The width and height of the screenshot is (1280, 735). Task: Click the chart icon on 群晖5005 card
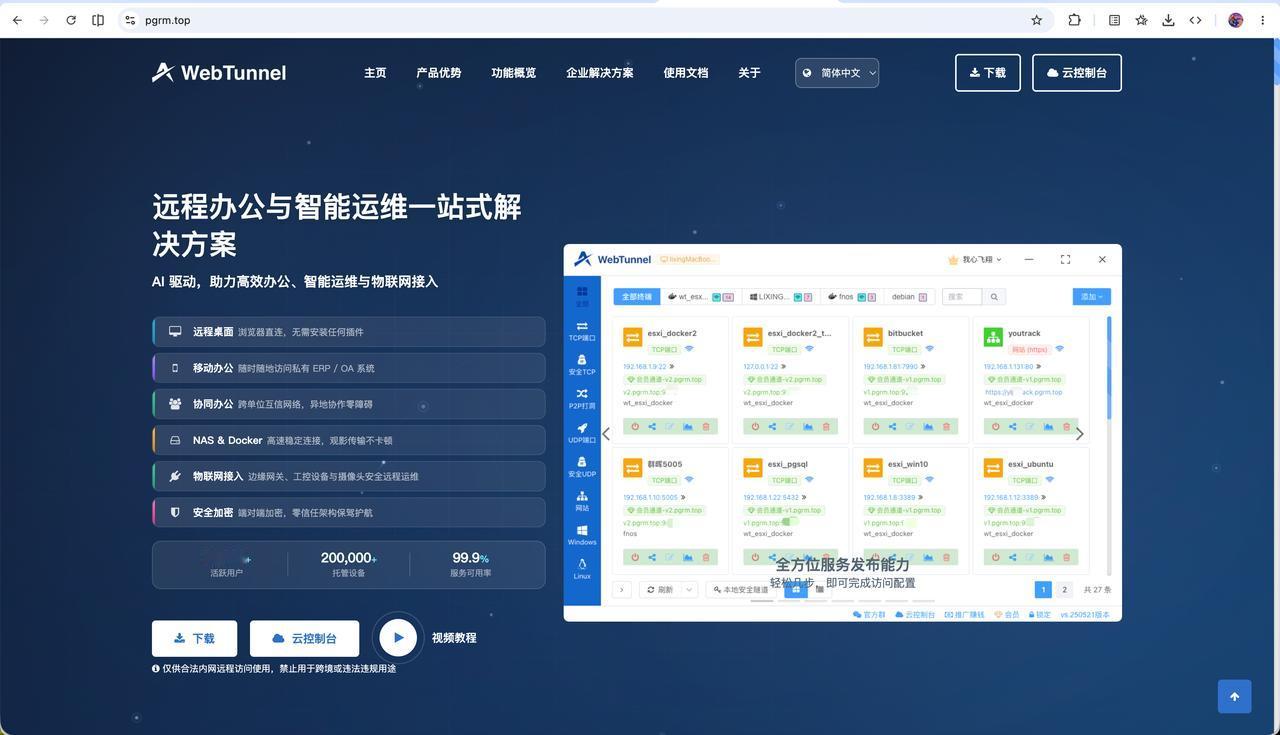click(x=688, y=558)
